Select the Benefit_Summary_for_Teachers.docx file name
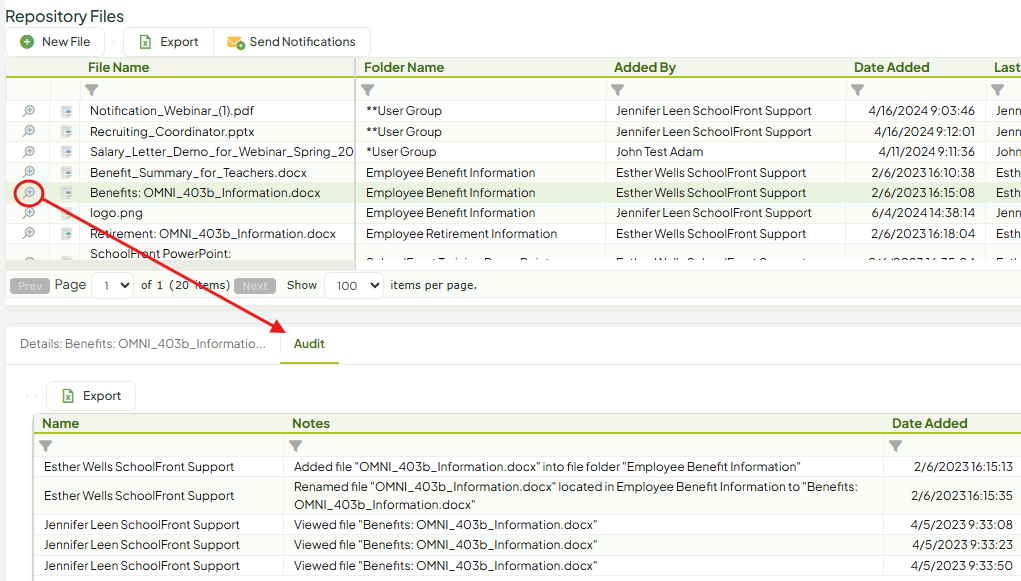This screenshot has width=1021, height=581. (198, 173)
